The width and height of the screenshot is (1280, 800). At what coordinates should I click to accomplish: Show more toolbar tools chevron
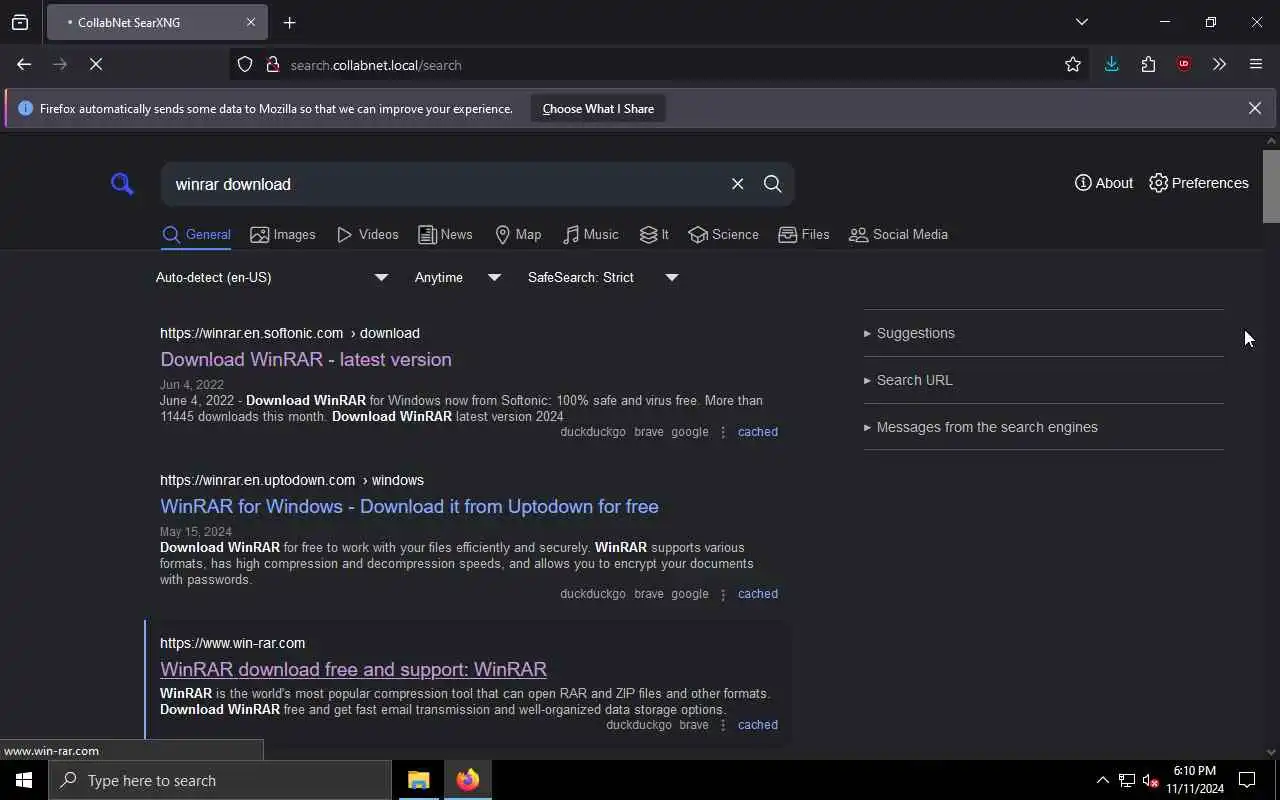[1219, 64]
